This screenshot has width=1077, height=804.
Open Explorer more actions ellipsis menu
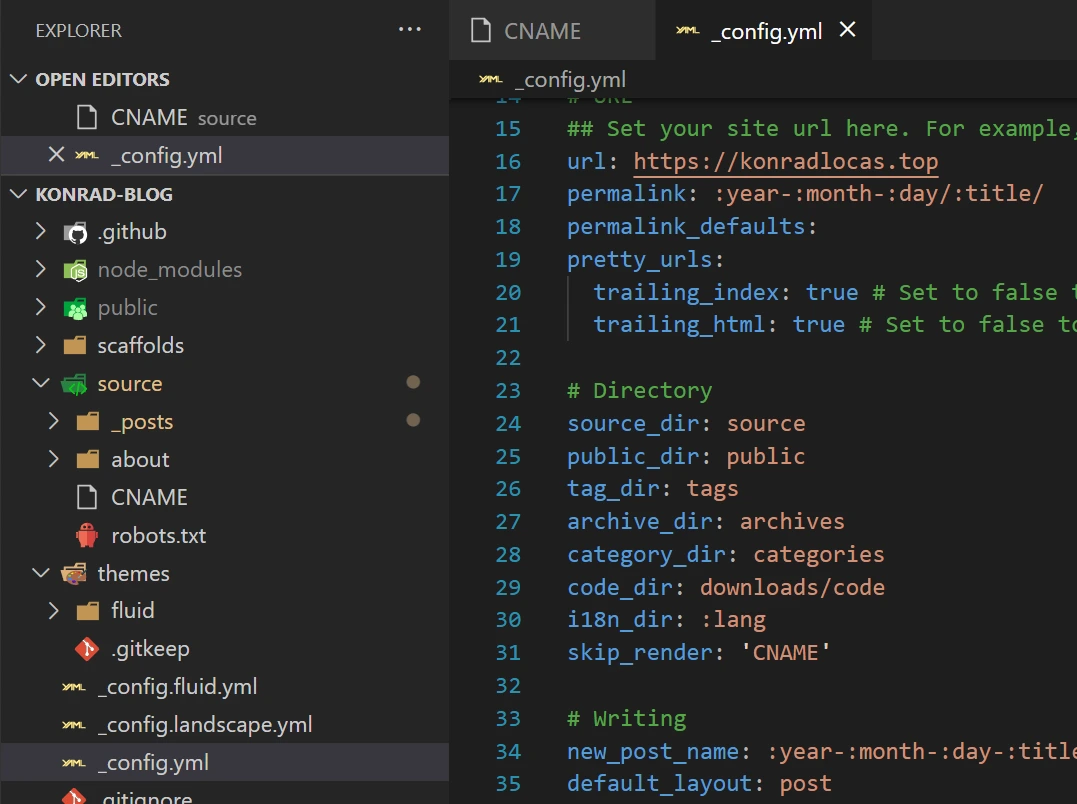click(x=410, y=30)
